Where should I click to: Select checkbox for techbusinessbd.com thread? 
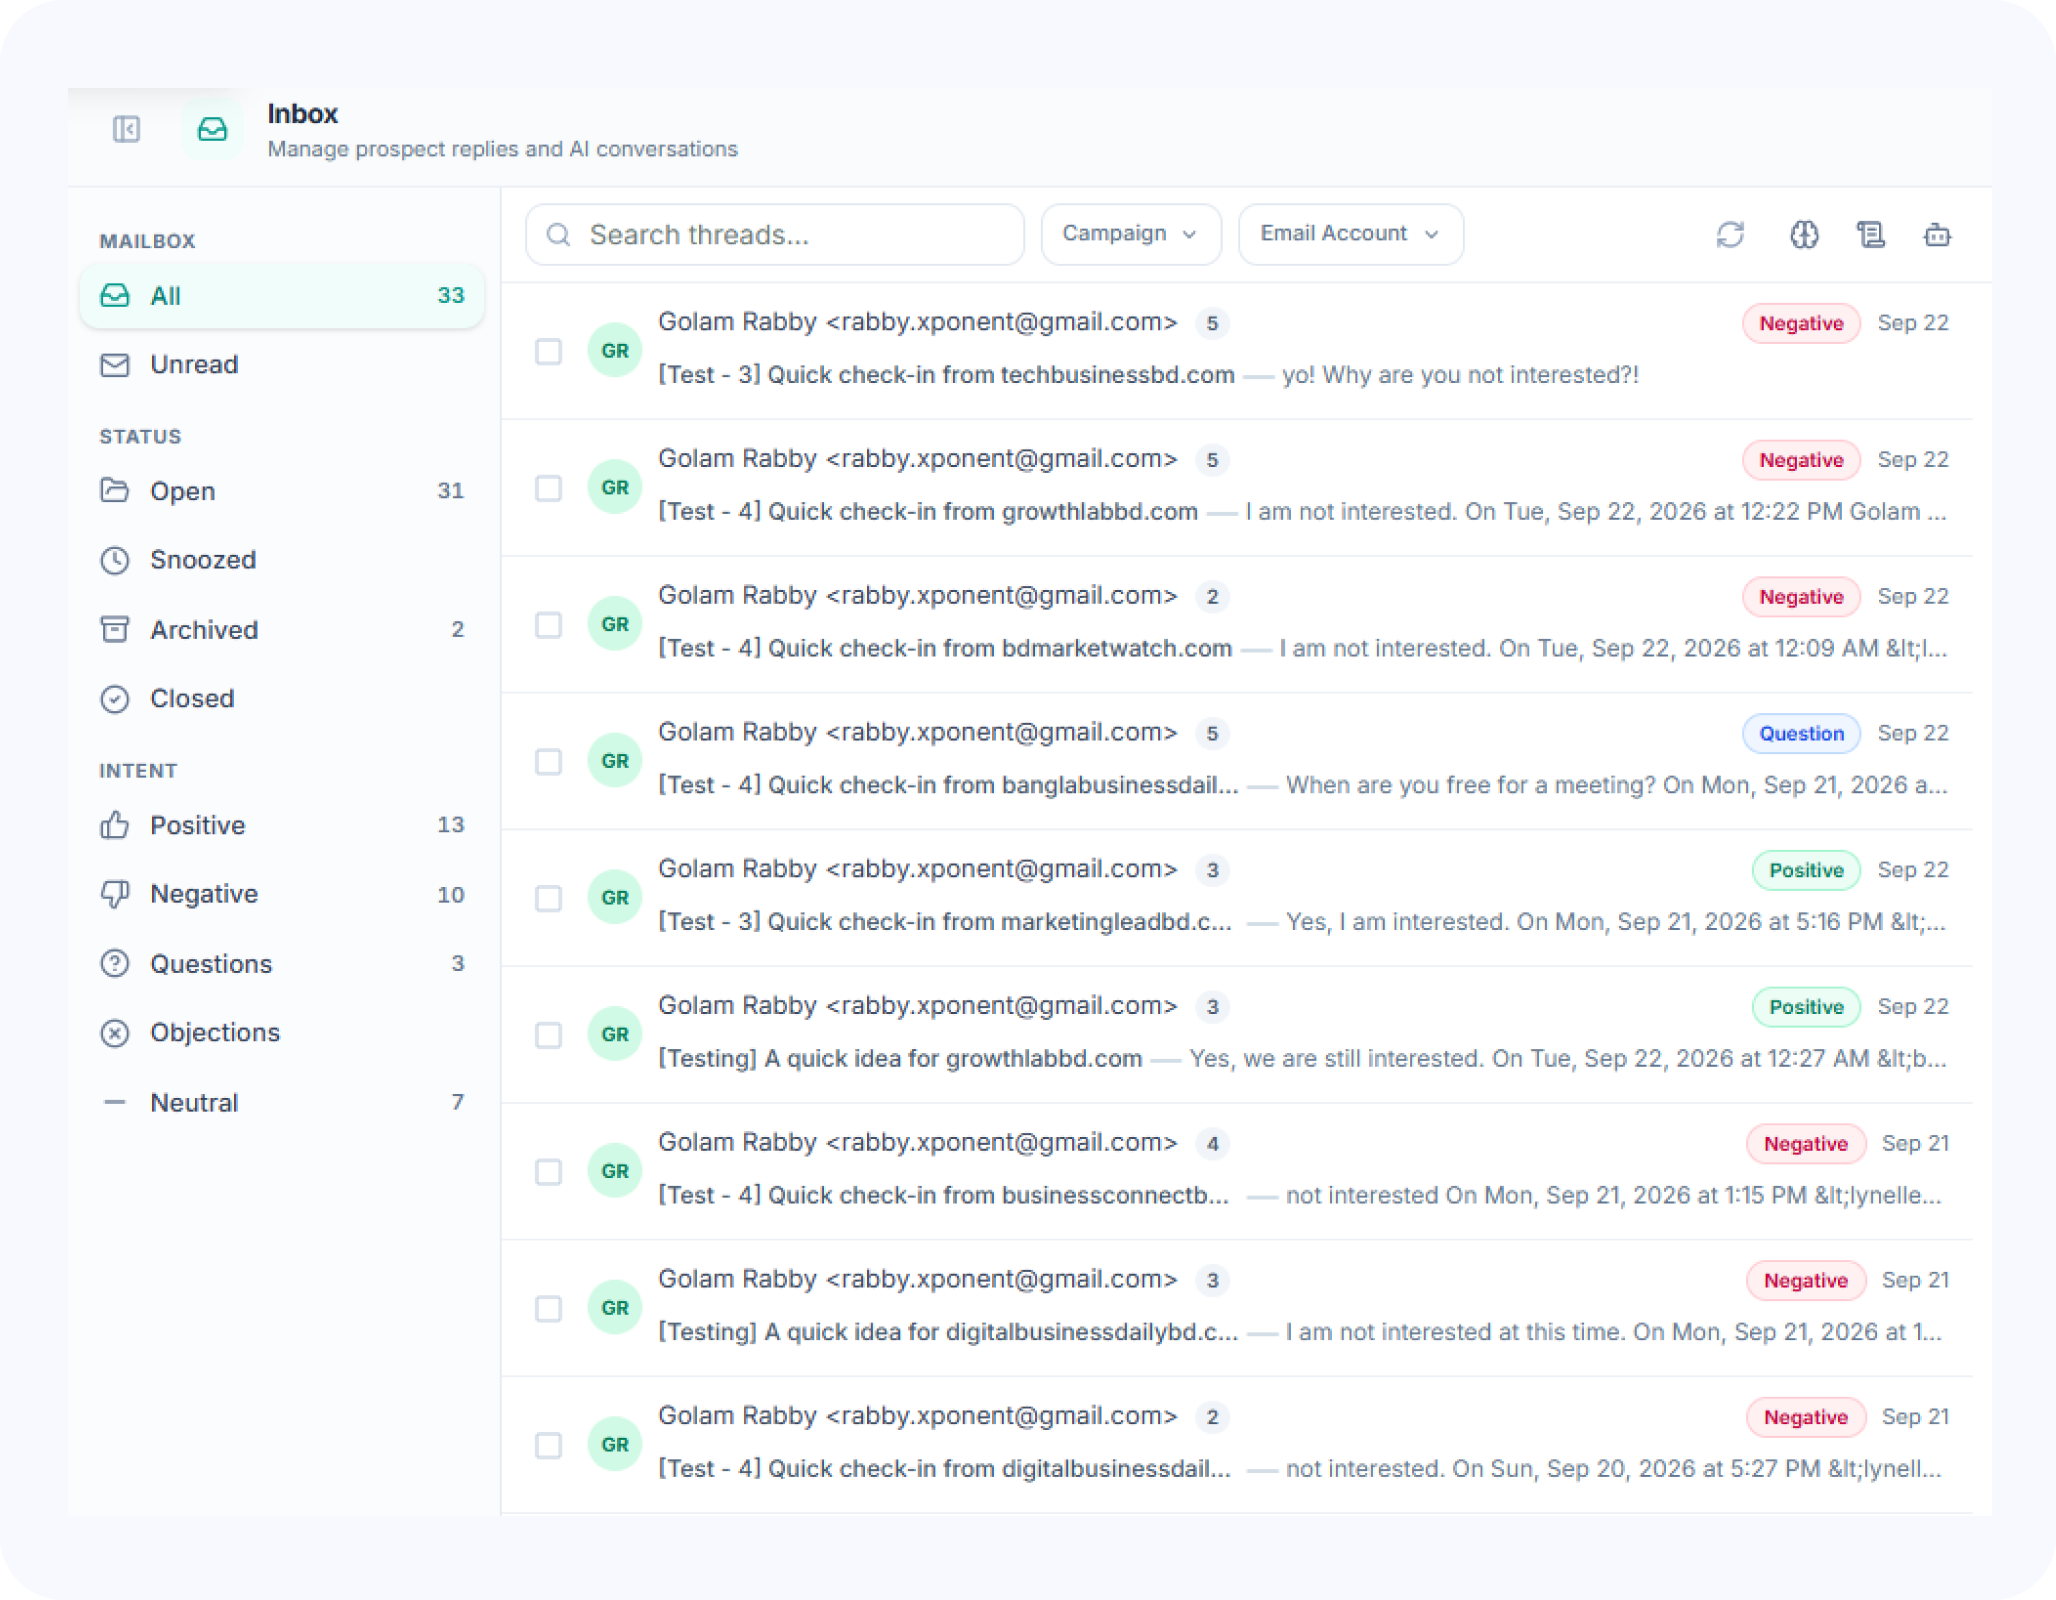(548, 351)
